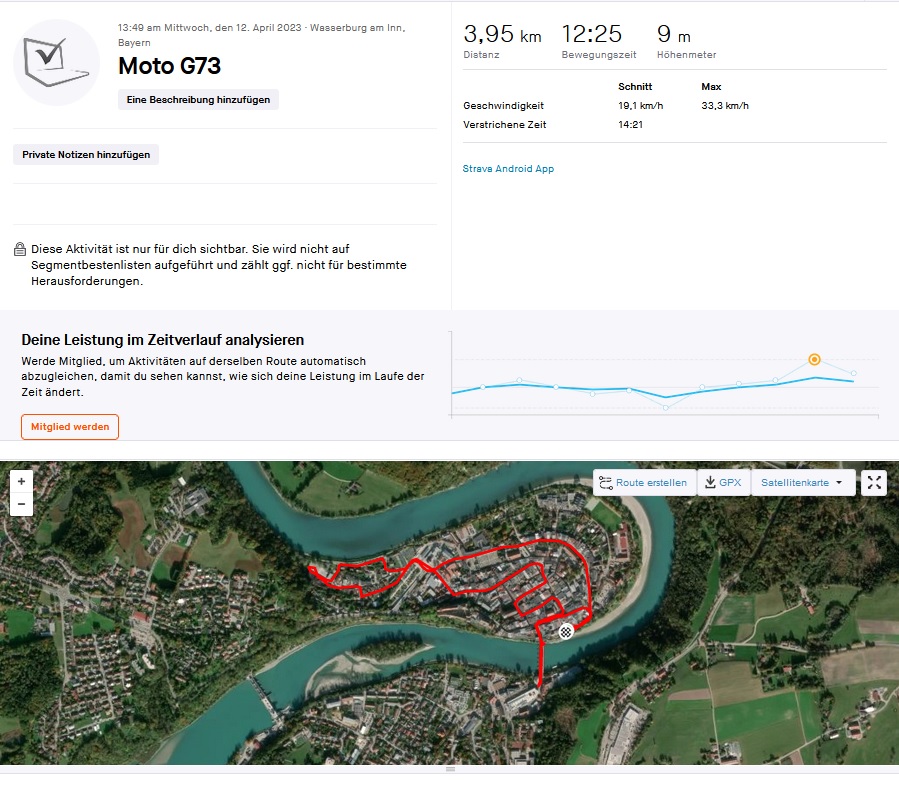899x785 pixels.
Task: Click the 12:25 Bewegungszeit stat
Action: tap(592, 36)
